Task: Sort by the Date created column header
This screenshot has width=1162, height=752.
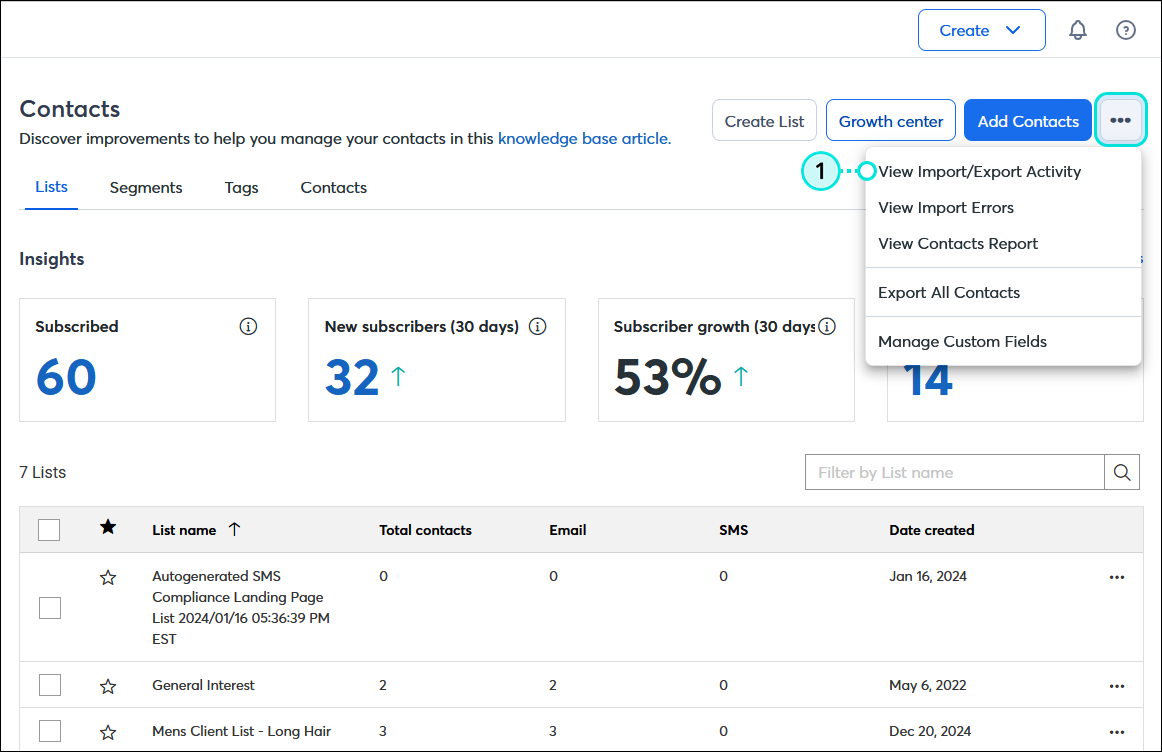Action: coord(932,530)
